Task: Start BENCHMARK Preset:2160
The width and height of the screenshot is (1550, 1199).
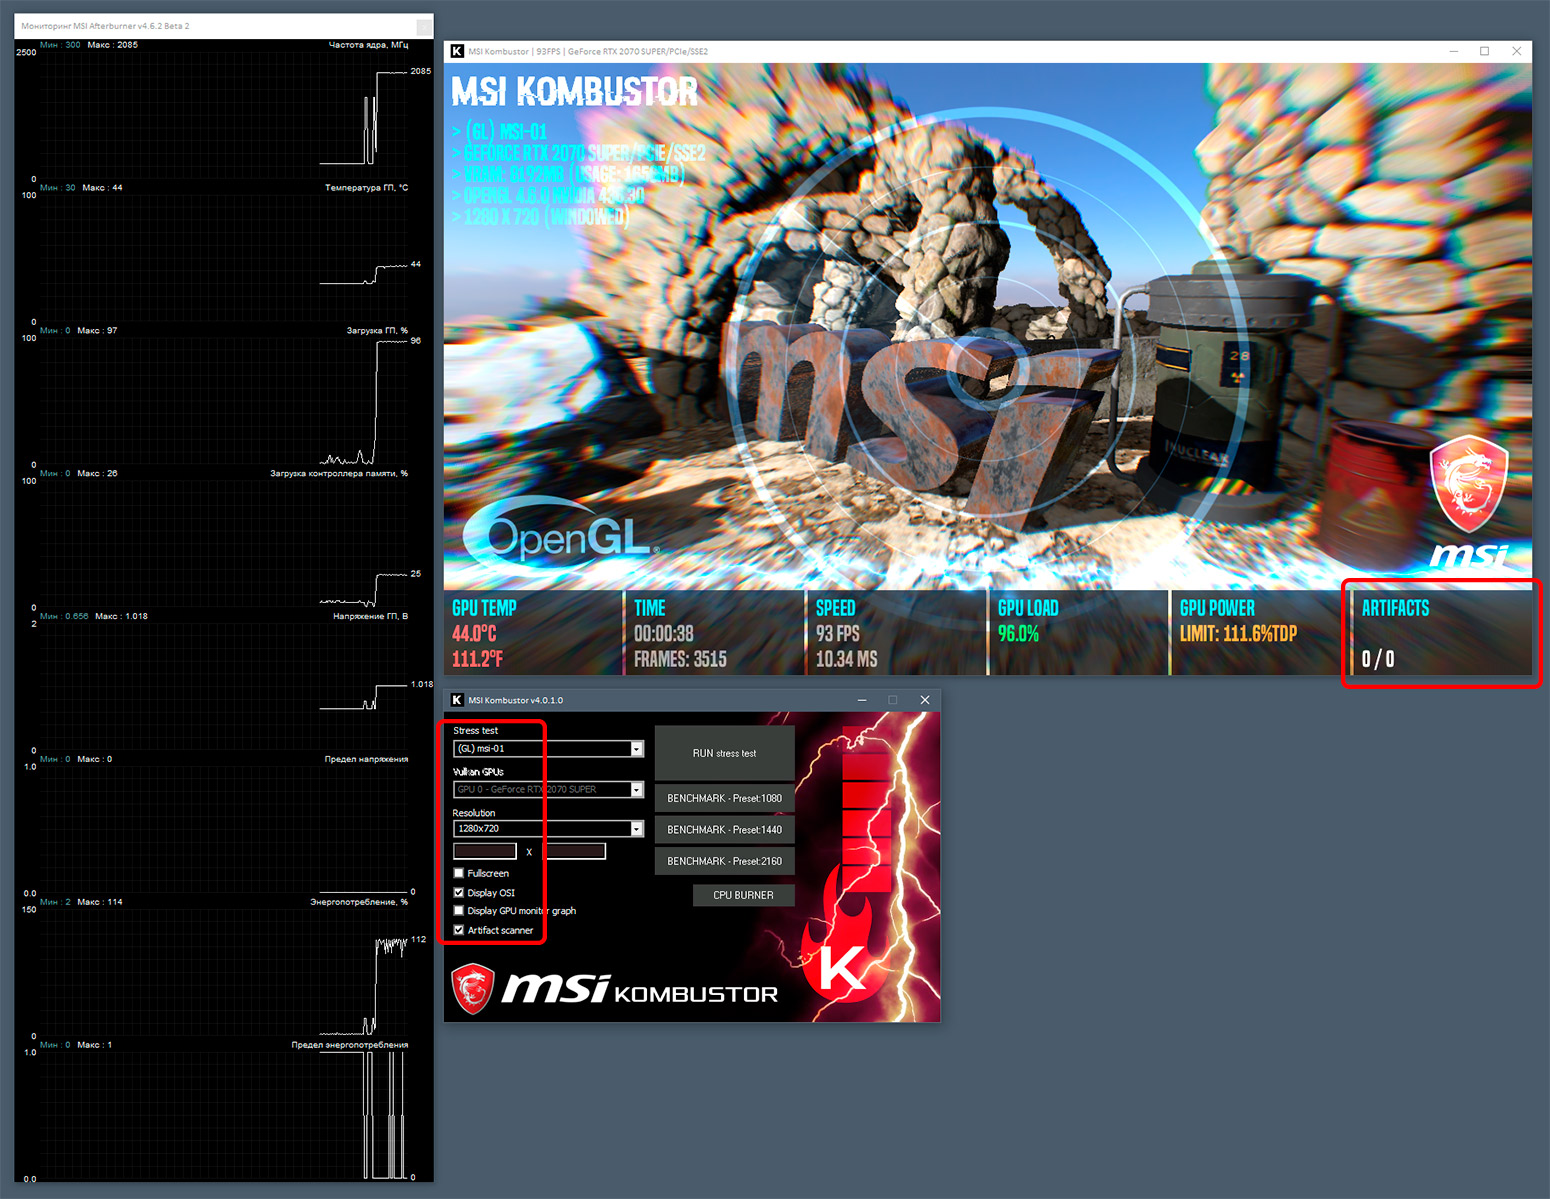Action: pyautogui.click(x=724, y=861)
